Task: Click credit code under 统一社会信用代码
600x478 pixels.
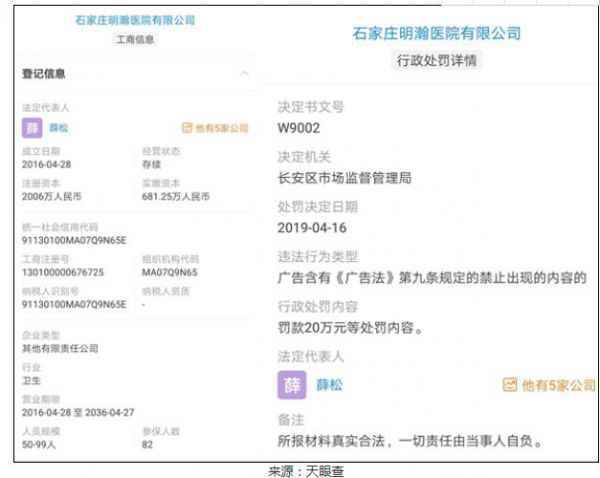Action: pyautogui.click(x=74, y=240)
